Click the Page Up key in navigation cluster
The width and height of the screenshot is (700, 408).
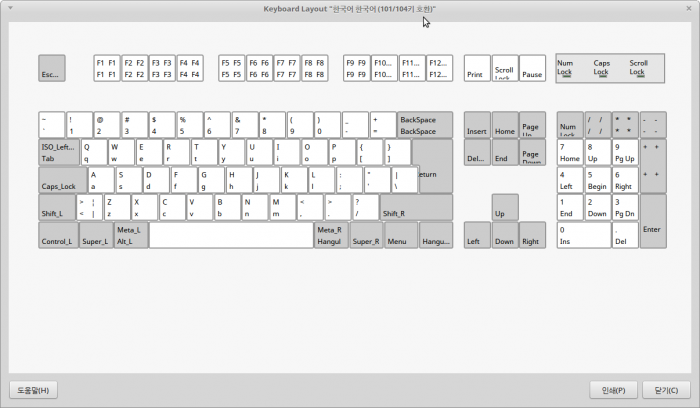click(532, 125)
